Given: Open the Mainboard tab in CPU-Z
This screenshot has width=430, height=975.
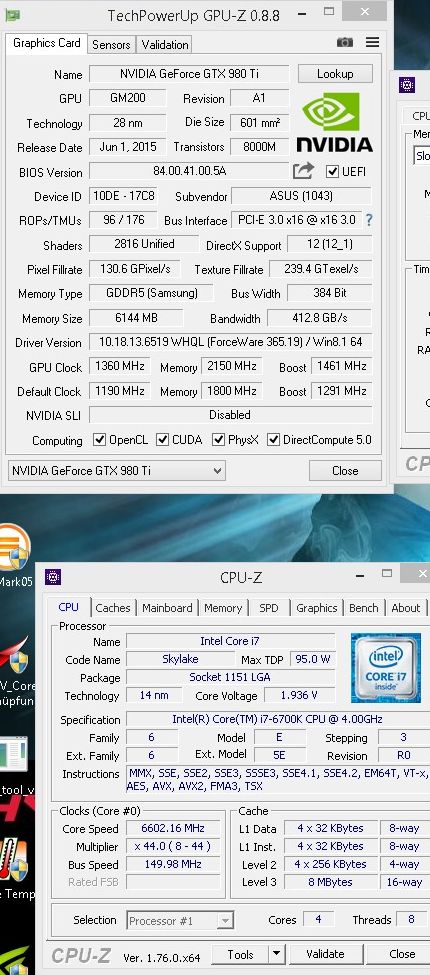Looking at the screenshot, I should click(x=167, y=608).
